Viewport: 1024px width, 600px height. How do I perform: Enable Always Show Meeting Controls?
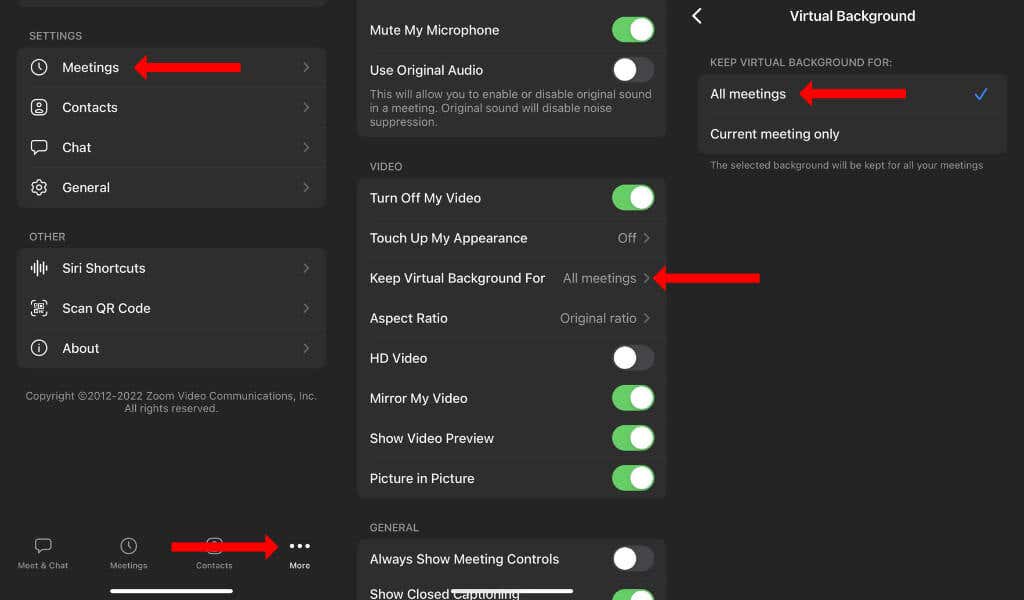[632, 559]
